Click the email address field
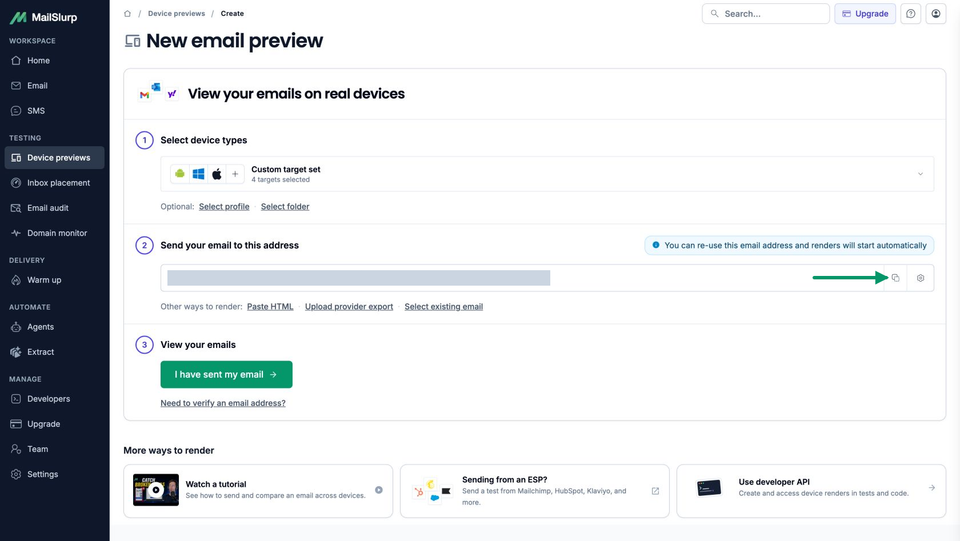The height and width of the screenshot is (541, 960). point(520,278)
